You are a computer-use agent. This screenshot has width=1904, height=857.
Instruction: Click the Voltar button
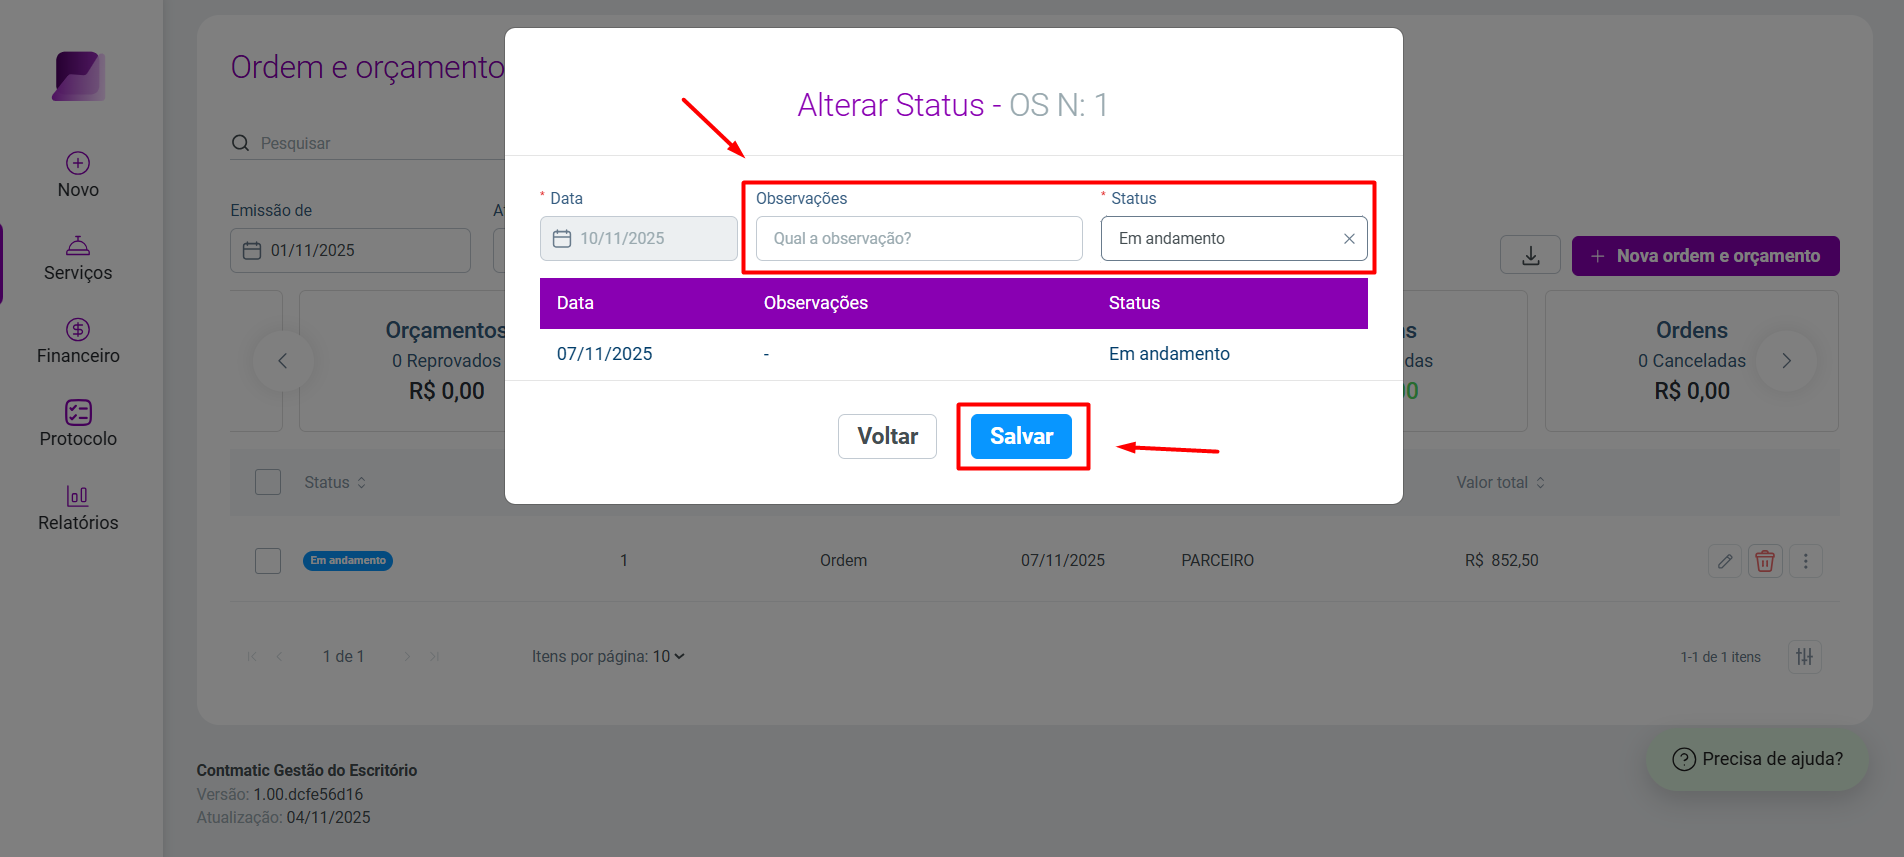[887, 436]
